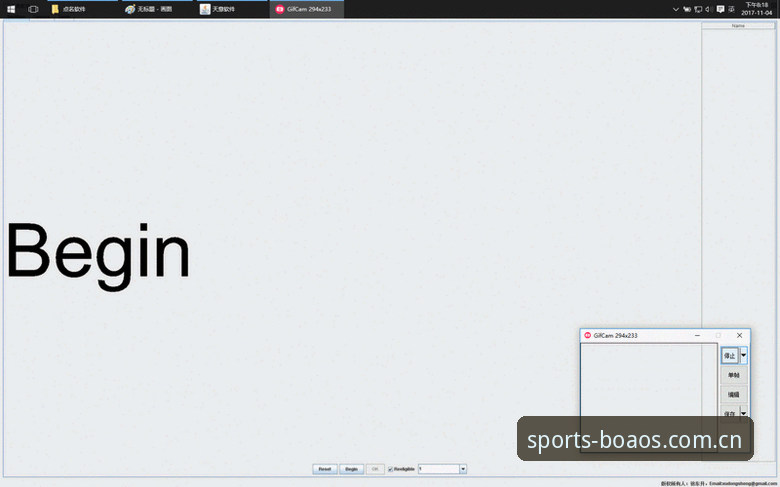Open the Task View icon
The width and height of the screenshot is (780, 487).
[x=33, y=9]
